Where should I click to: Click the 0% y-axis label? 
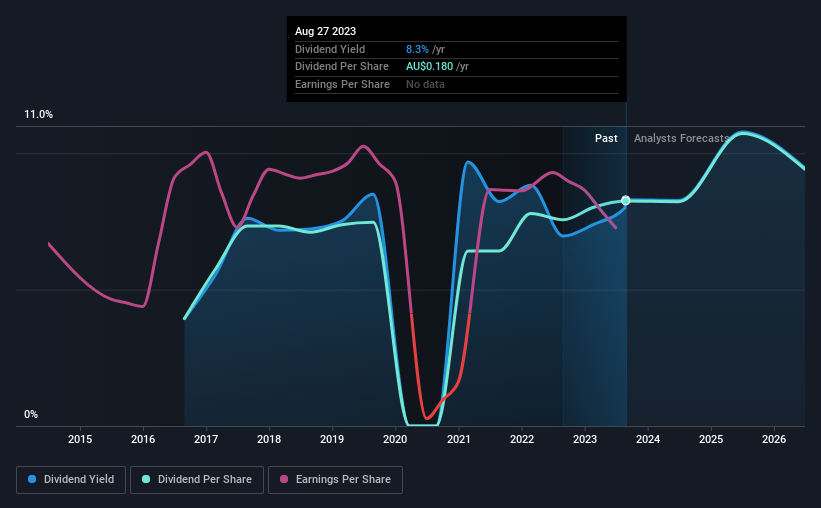pos(31,415)
